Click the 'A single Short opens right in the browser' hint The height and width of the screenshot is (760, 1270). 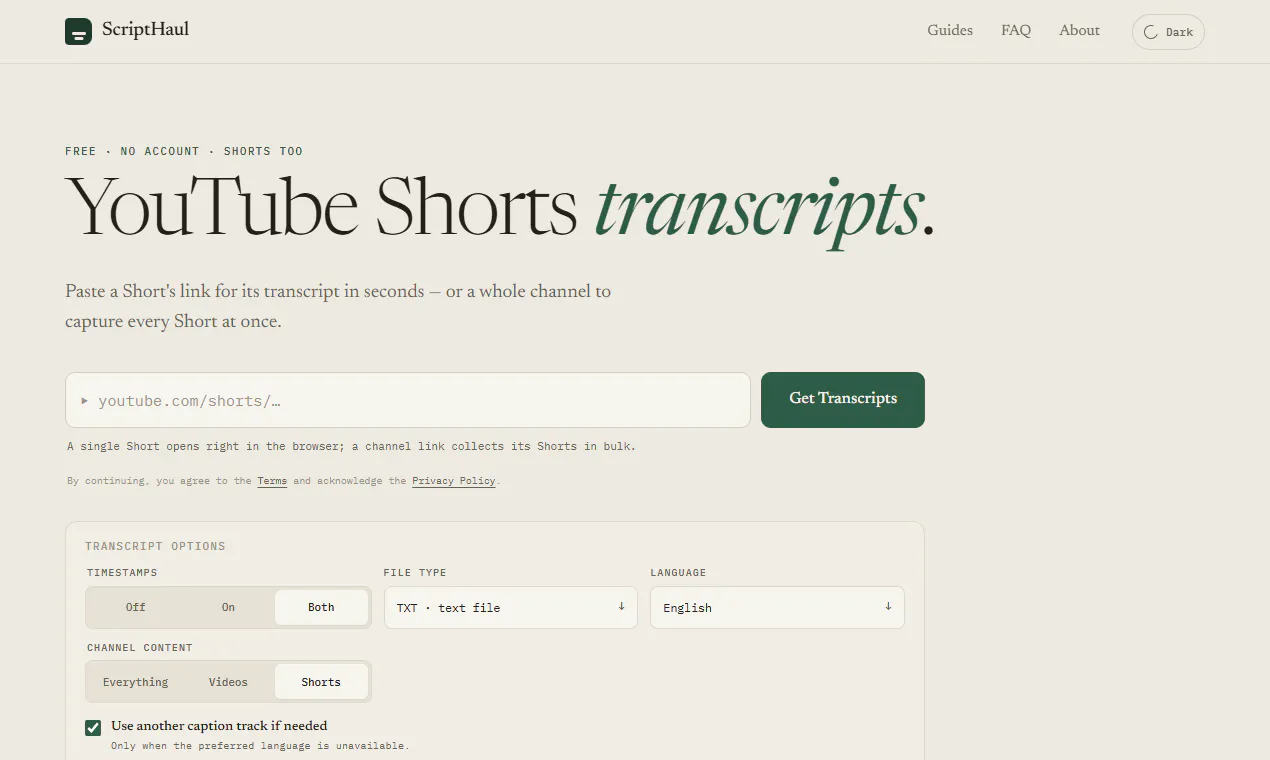[x=351, y=446]
